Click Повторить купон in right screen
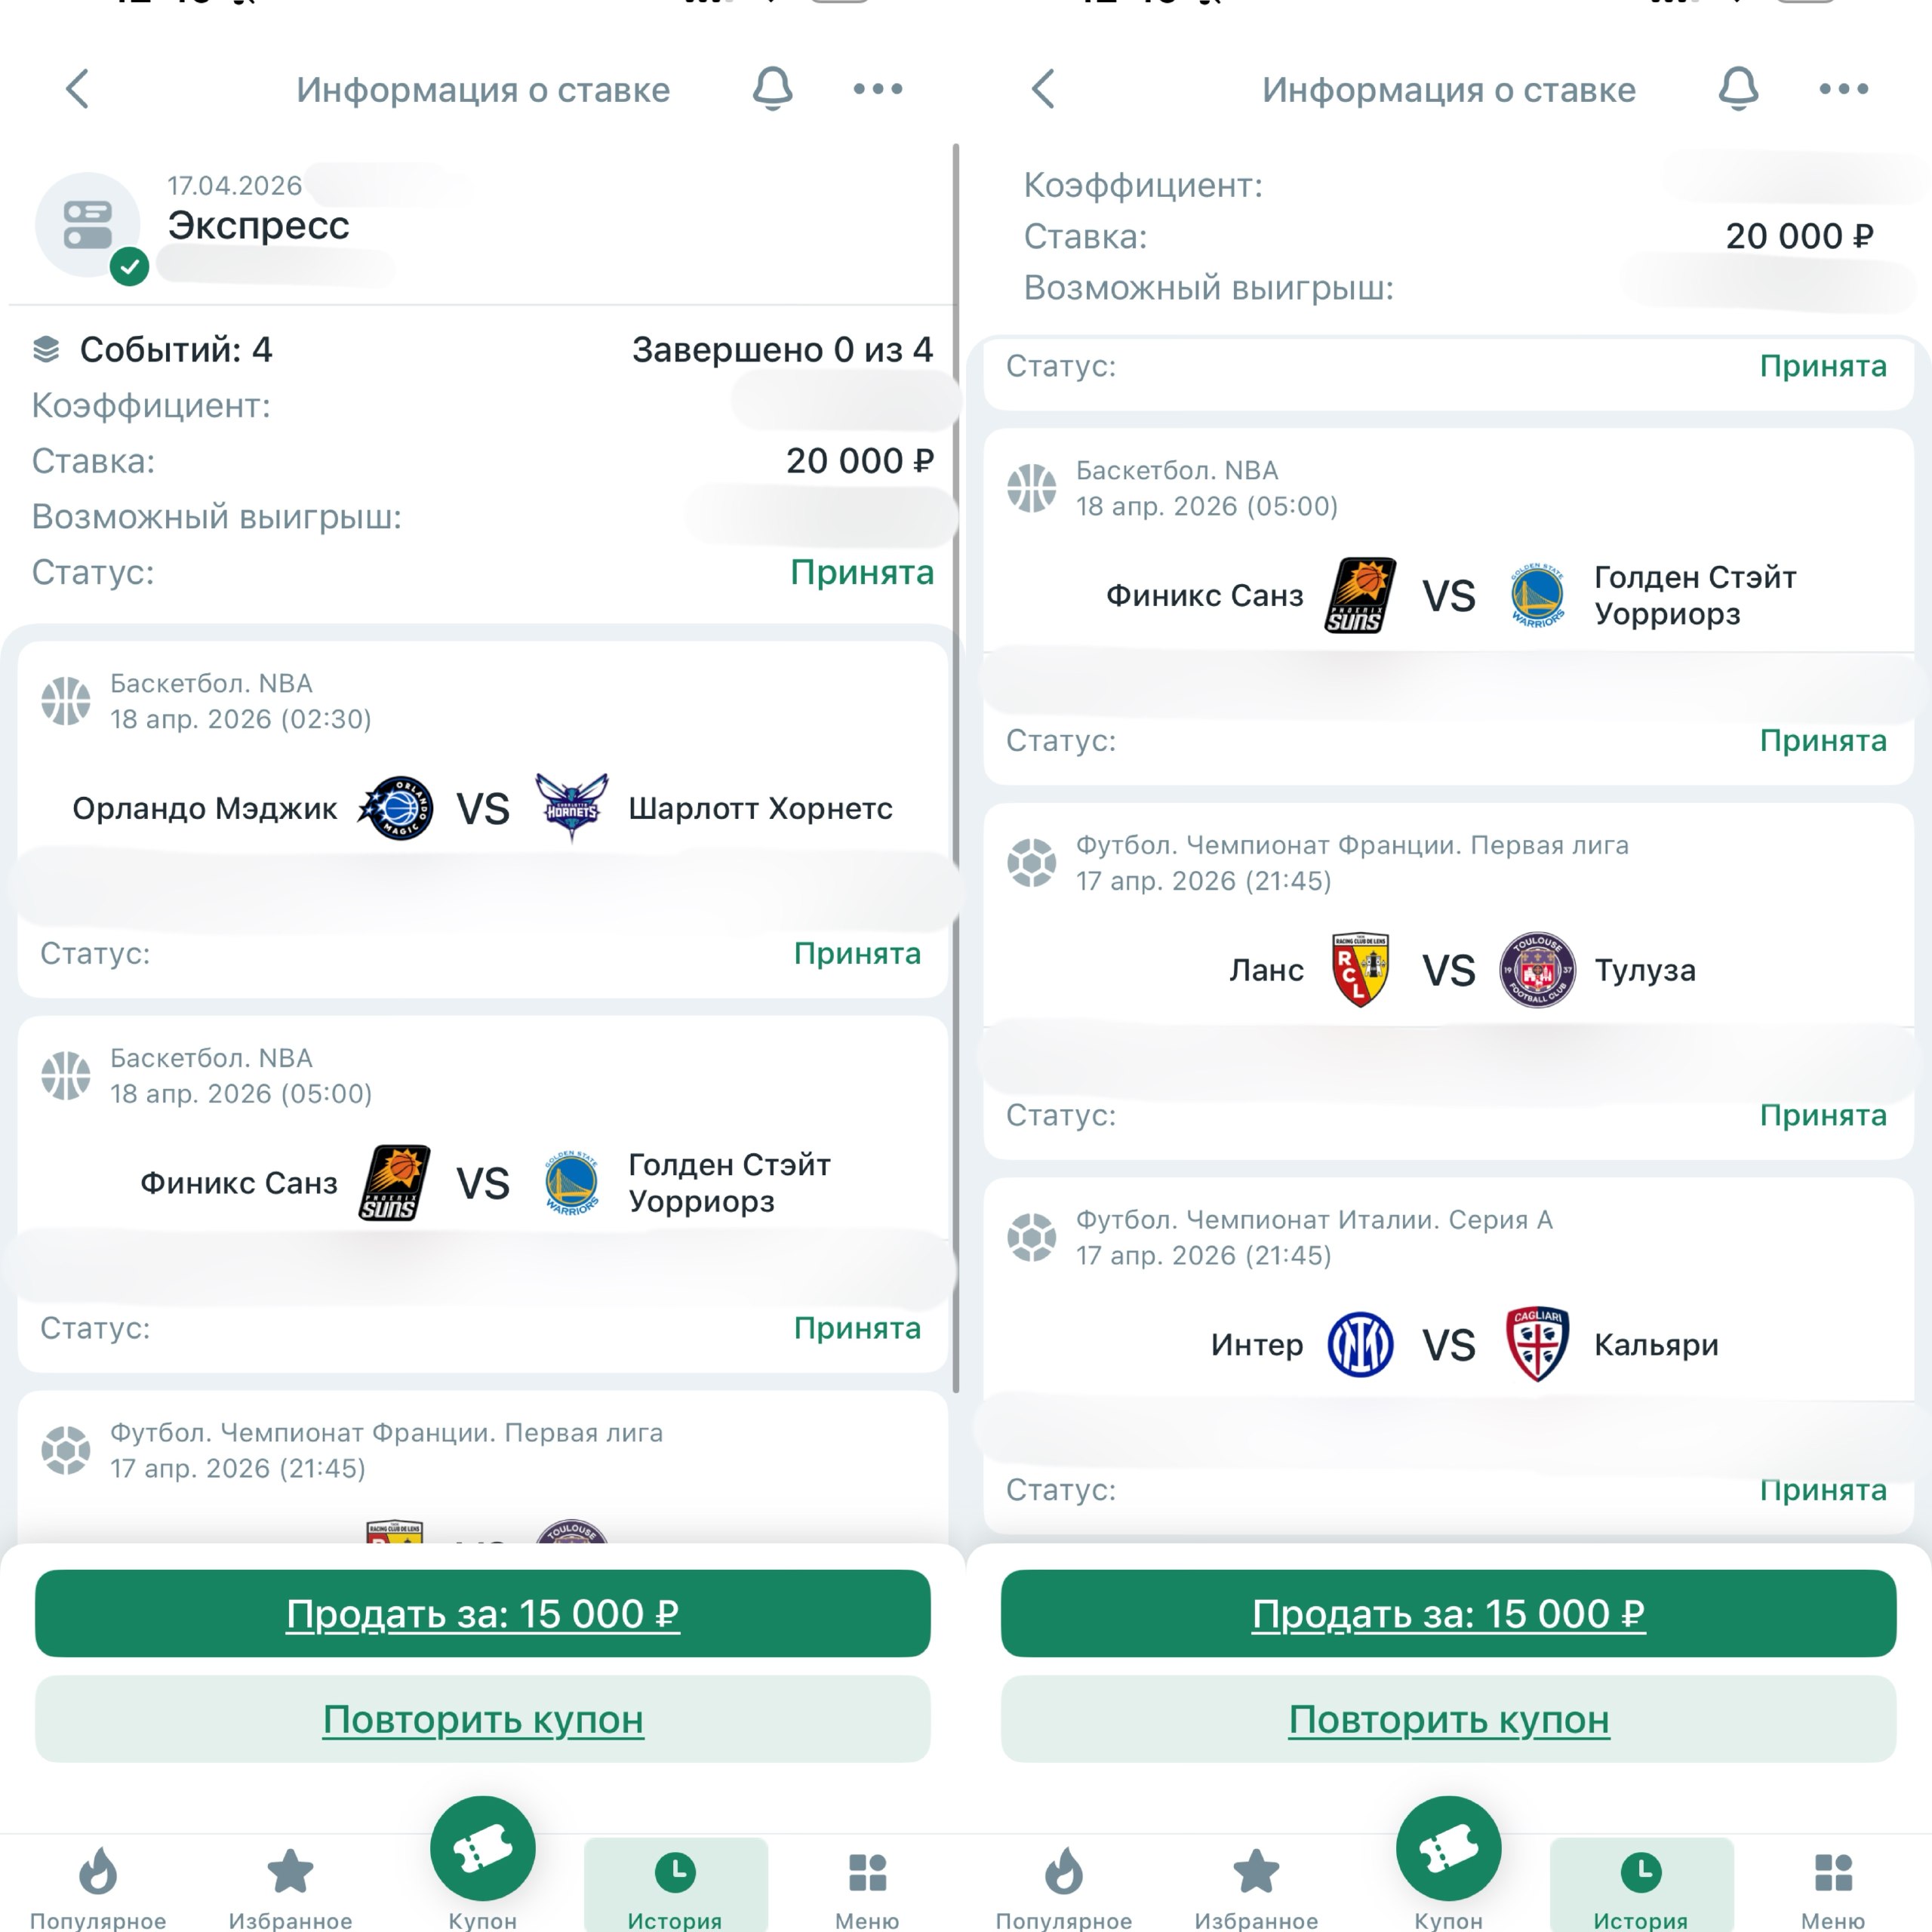 pyautogui.click(x=1449, y=1719)
